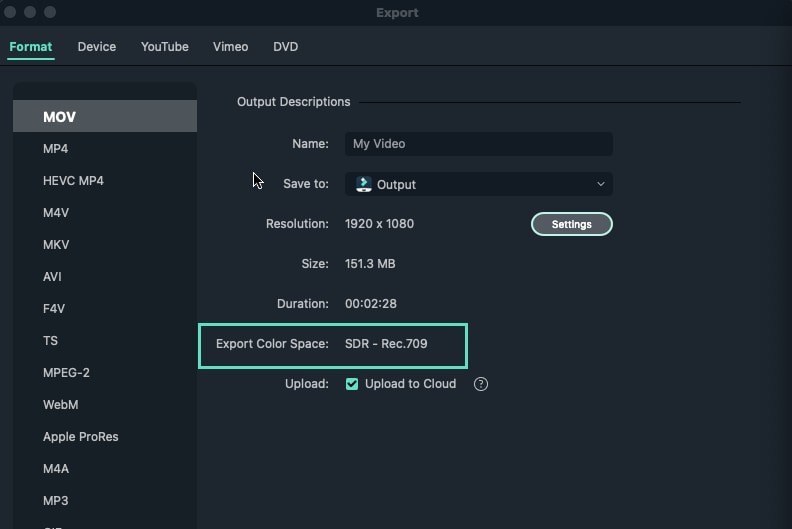This screenshot has height=529, width=792.
Task: Switch to the YouTube tab
Action: tap(165, 47)
